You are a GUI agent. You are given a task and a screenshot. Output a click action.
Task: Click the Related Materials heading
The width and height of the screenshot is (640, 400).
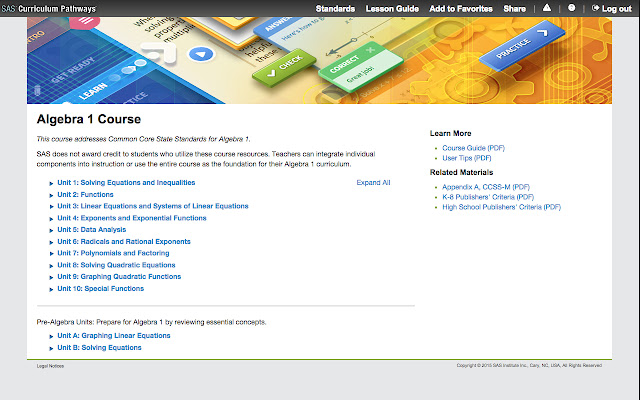461,172
